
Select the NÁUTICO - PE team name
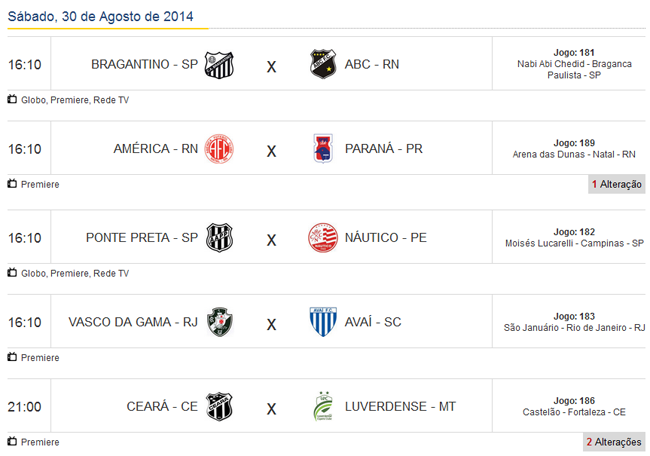386,238
